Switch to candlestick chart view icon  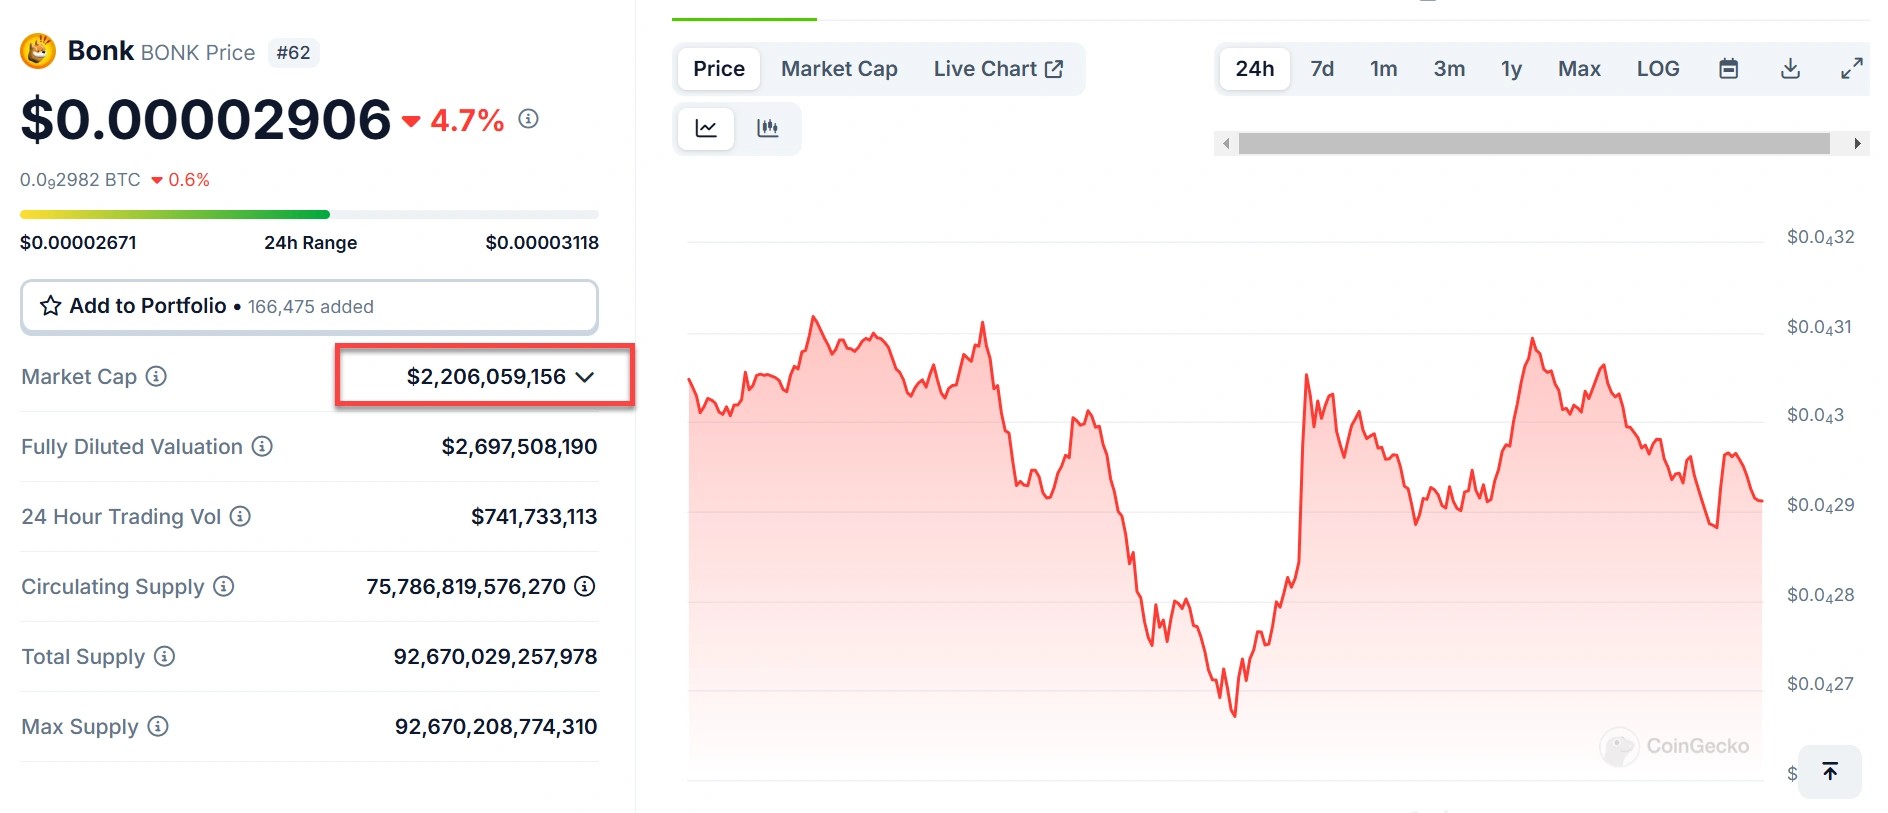(767, 128)
